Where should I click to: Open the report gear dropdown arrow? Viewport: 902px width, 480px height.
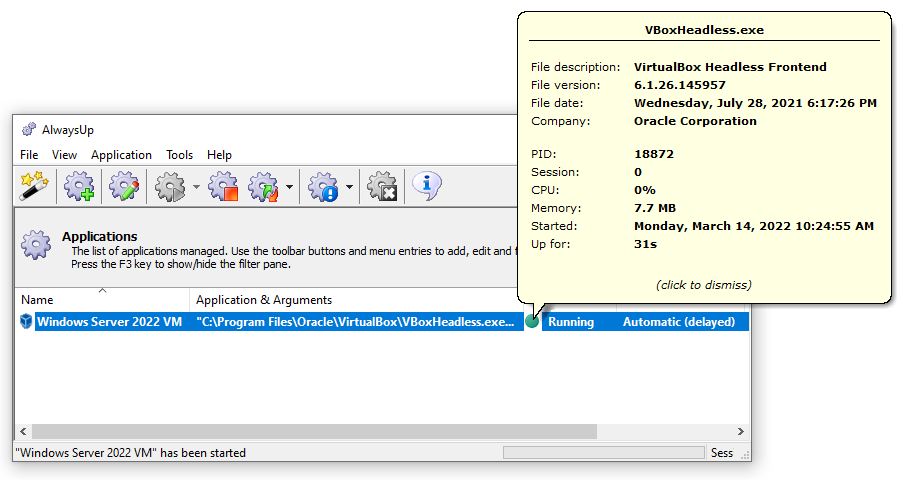(x=349, y=186)
